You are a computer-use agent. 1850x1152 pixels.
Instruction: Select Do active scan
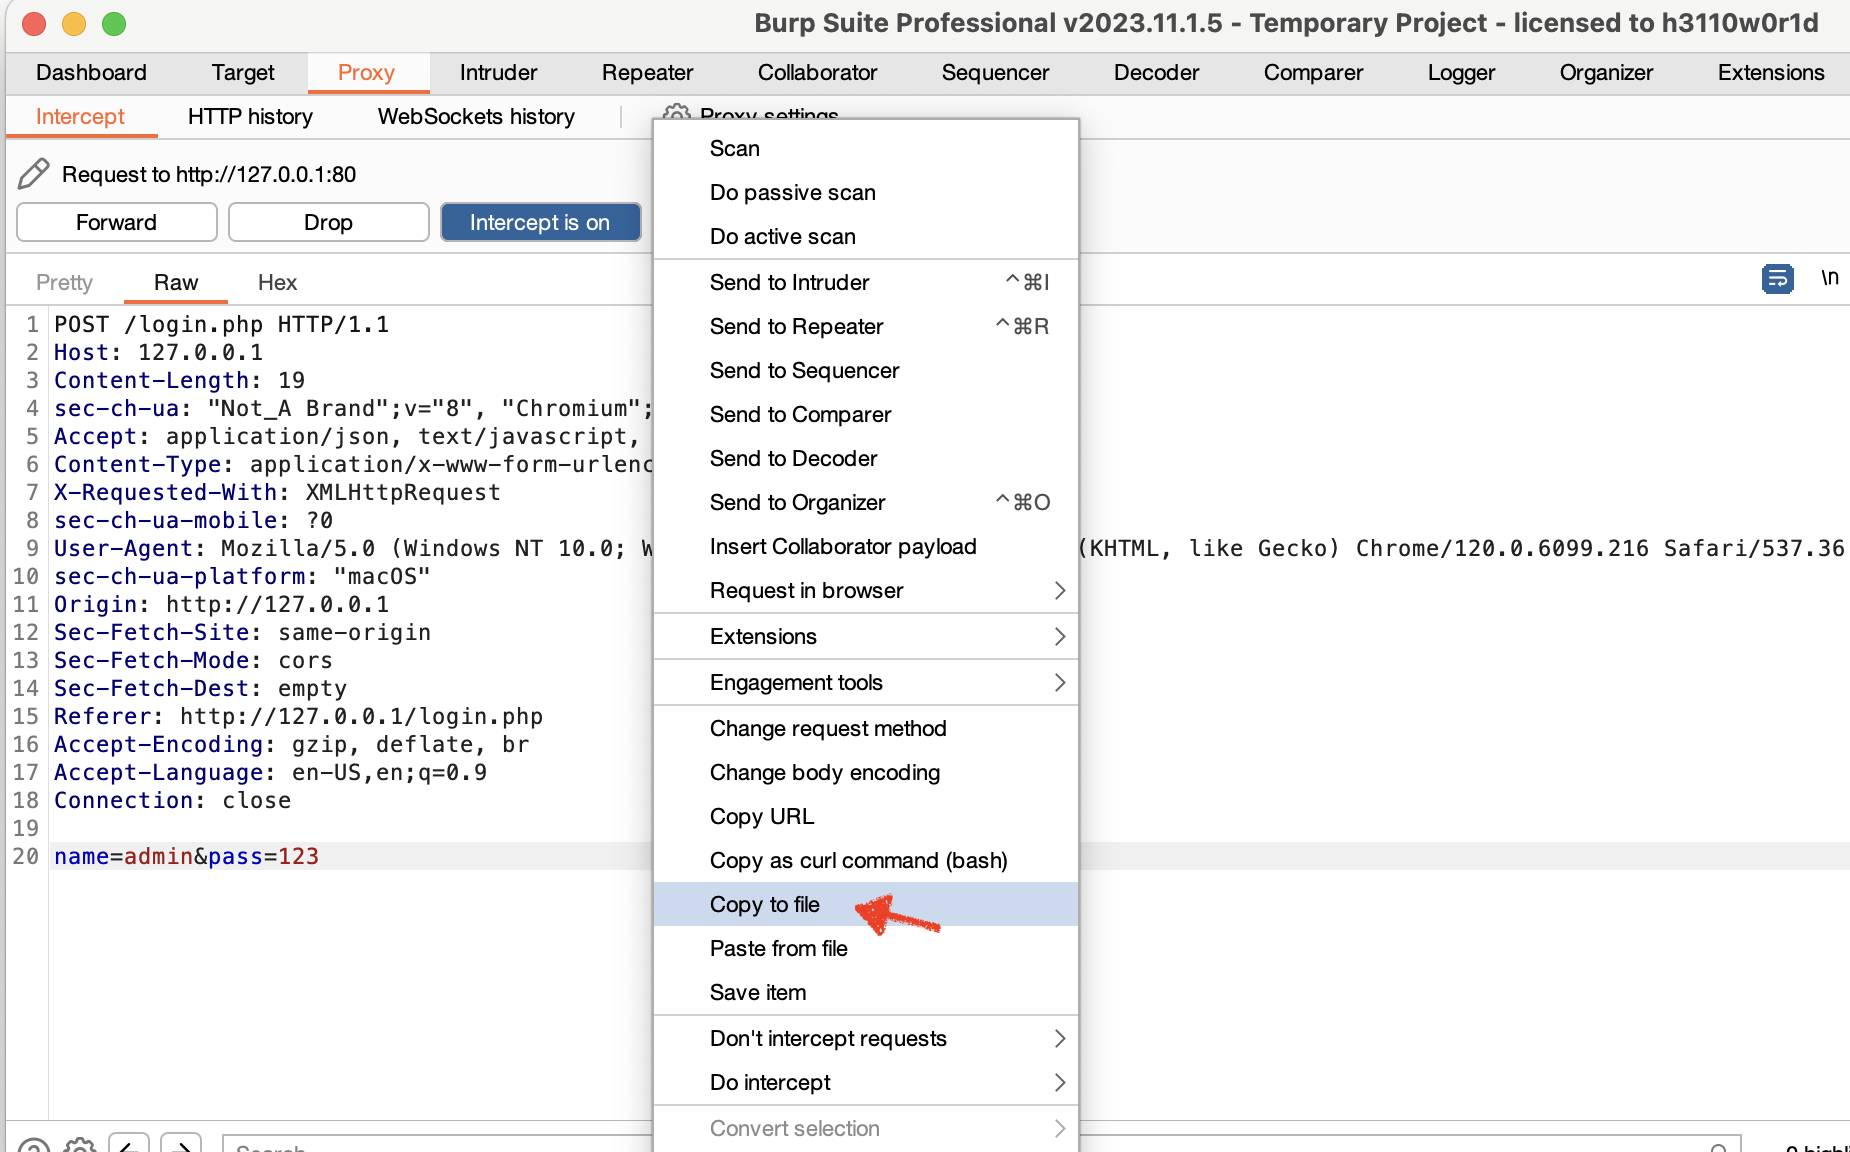(x=866, y=236)
